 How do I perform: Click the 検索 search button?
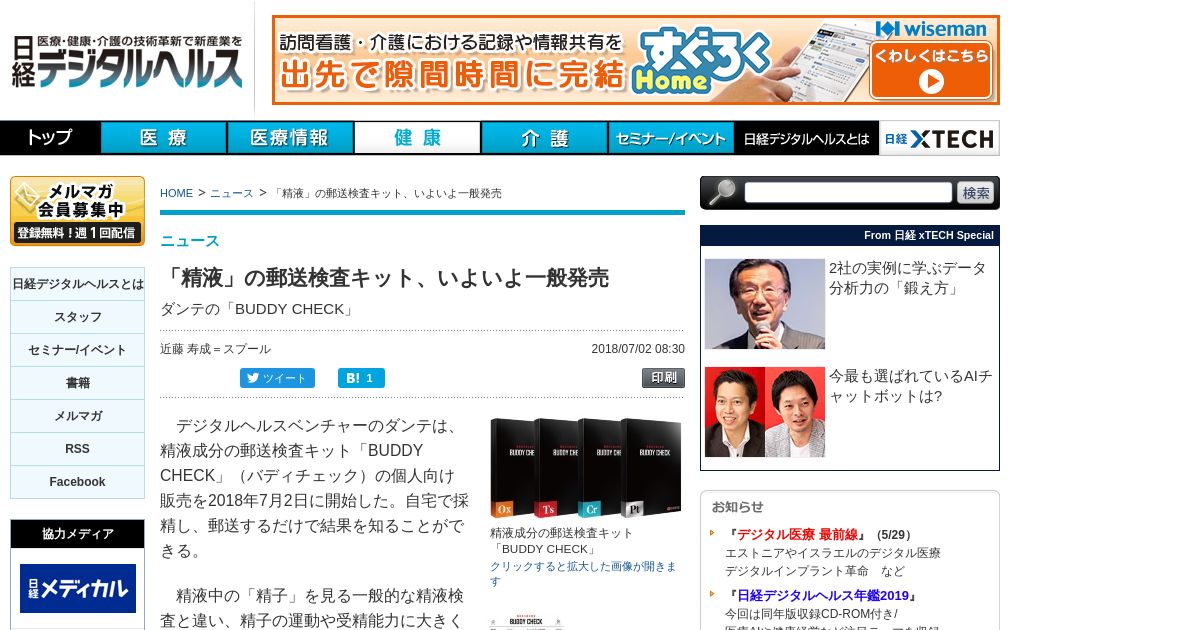975,193
